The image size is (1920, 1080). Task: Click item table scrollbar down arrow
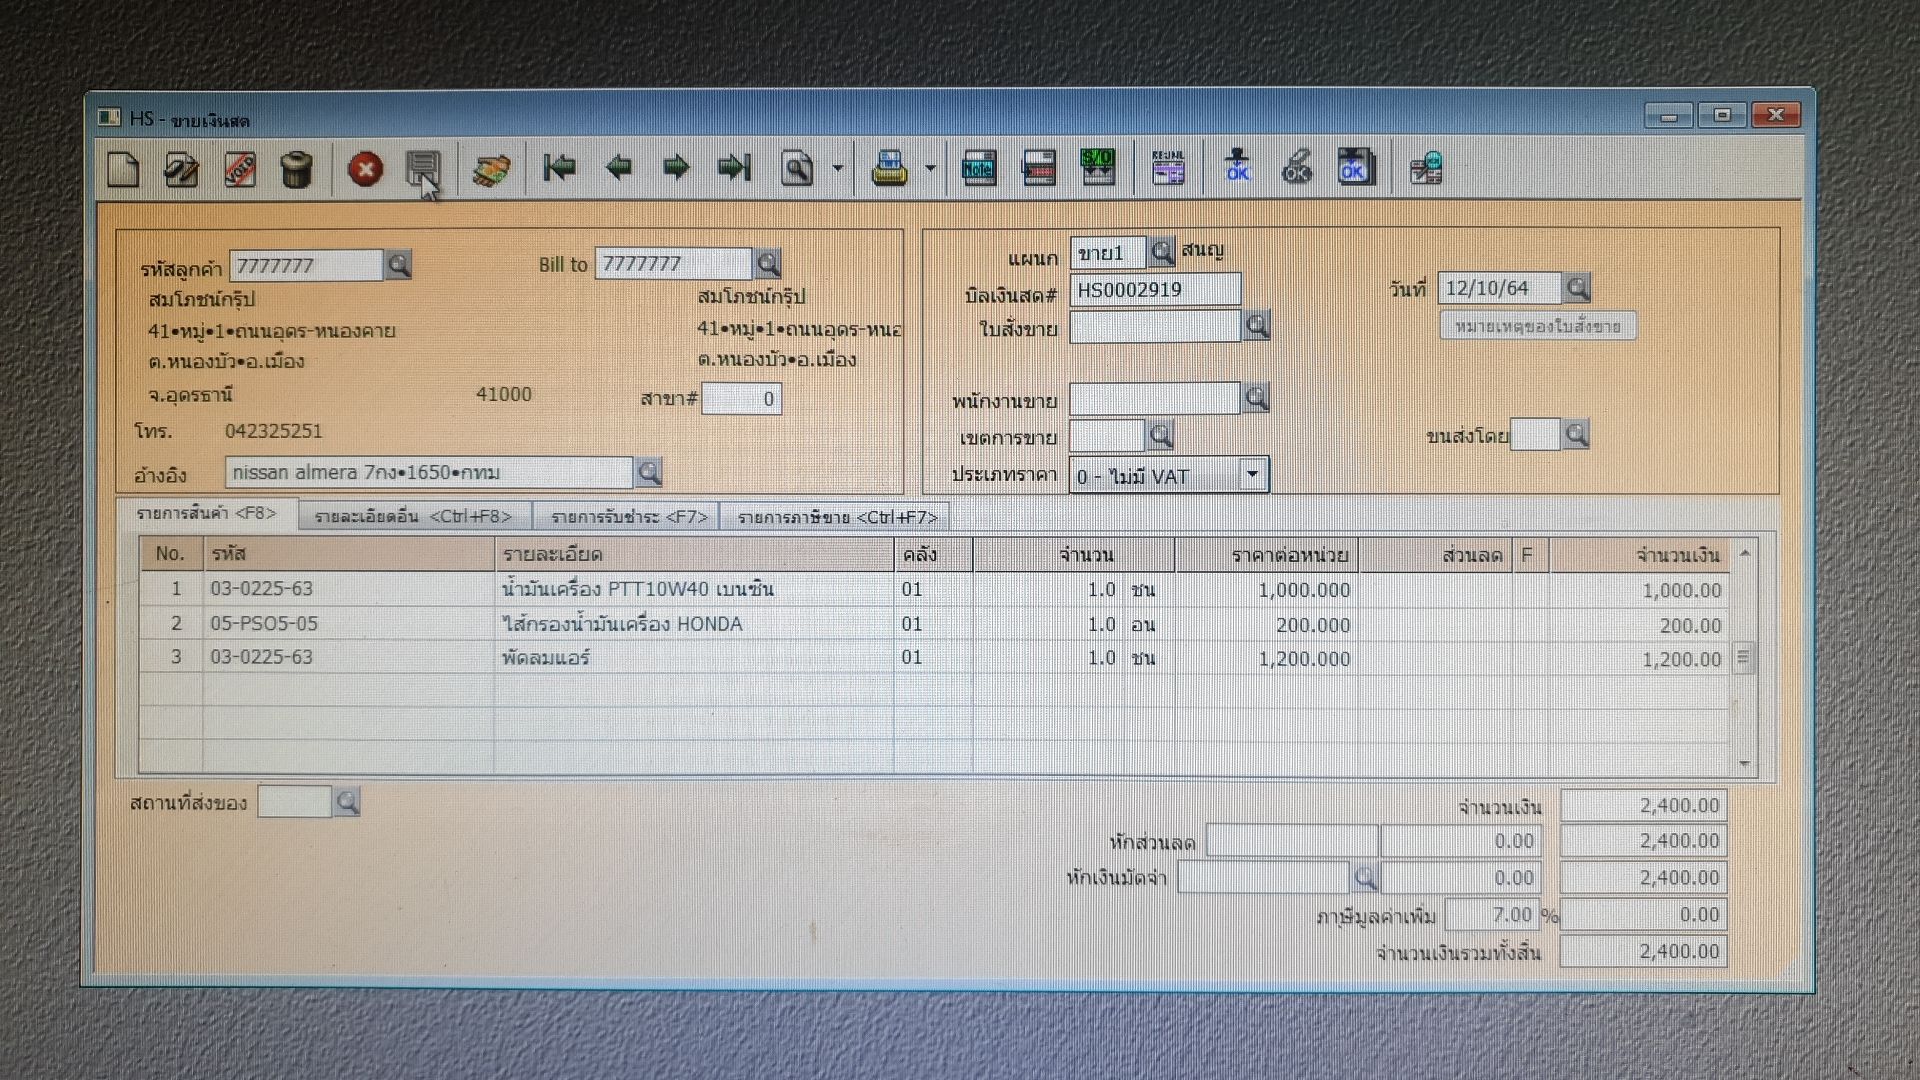pos(1744,764)
